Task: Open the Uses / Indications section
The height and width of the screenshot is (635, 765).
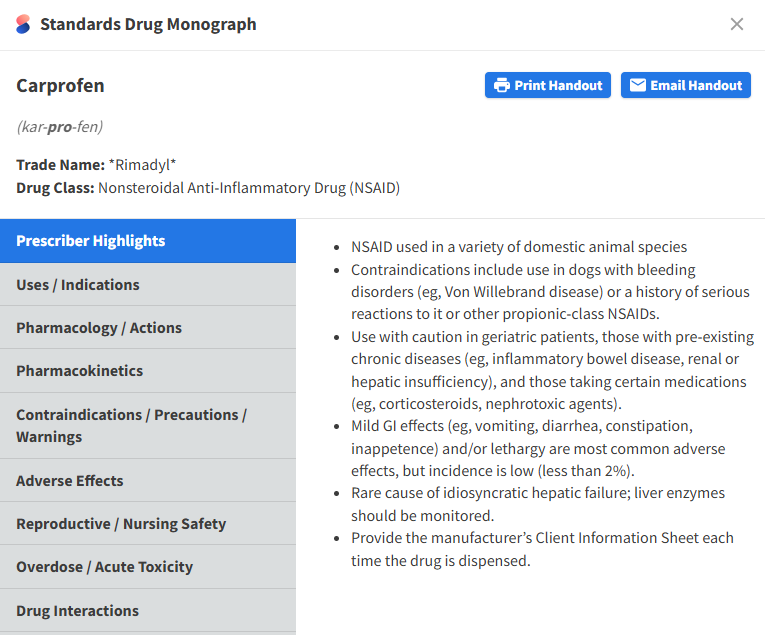Action: pos(148,285)
